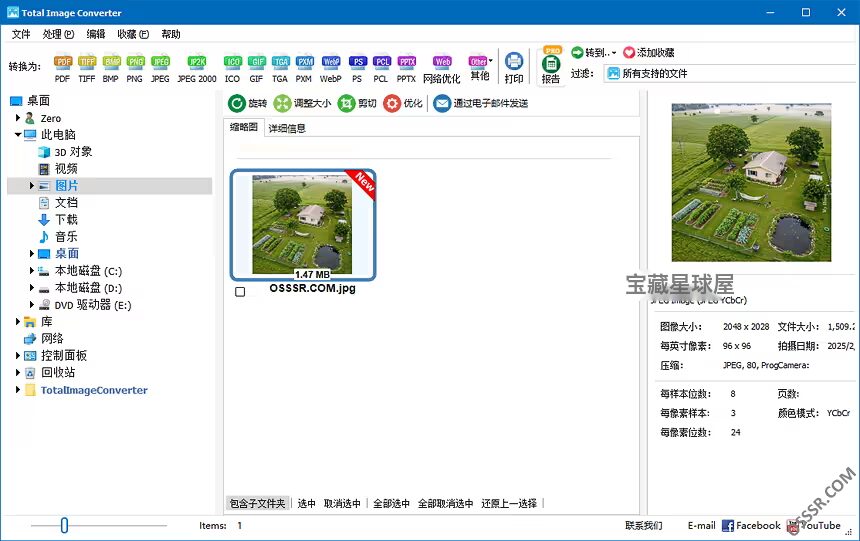Select the TIFF conversion icon
Image resolution: width=860 pixels, height=541 pixels.
pos(87,67)
